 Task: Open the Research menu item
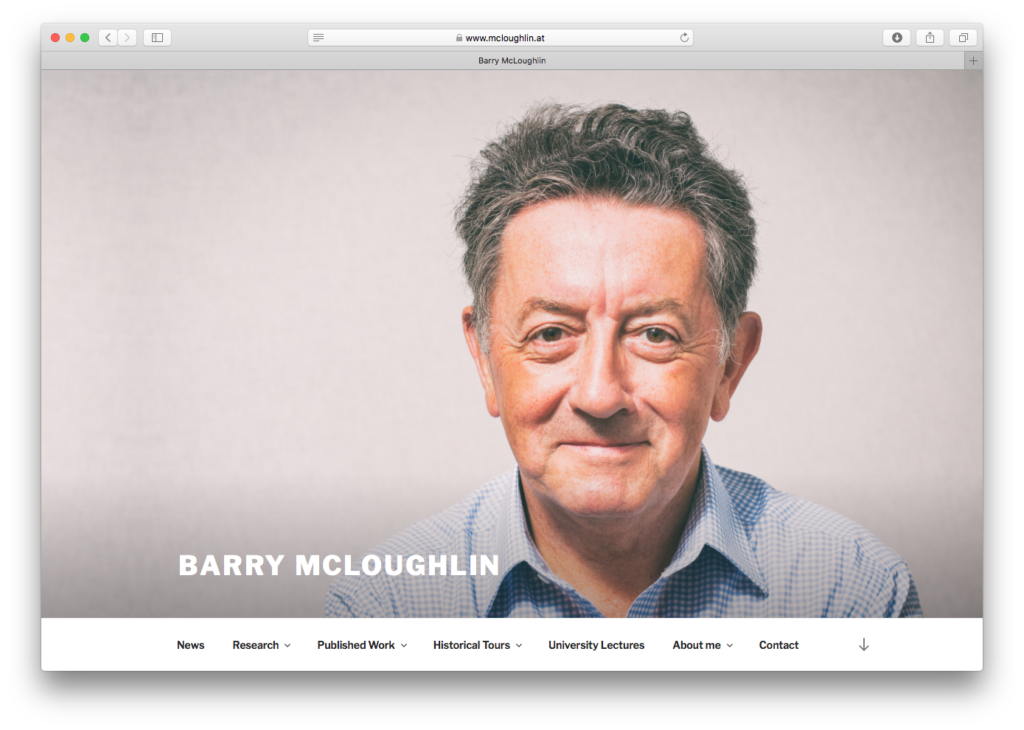pos(255,645)
